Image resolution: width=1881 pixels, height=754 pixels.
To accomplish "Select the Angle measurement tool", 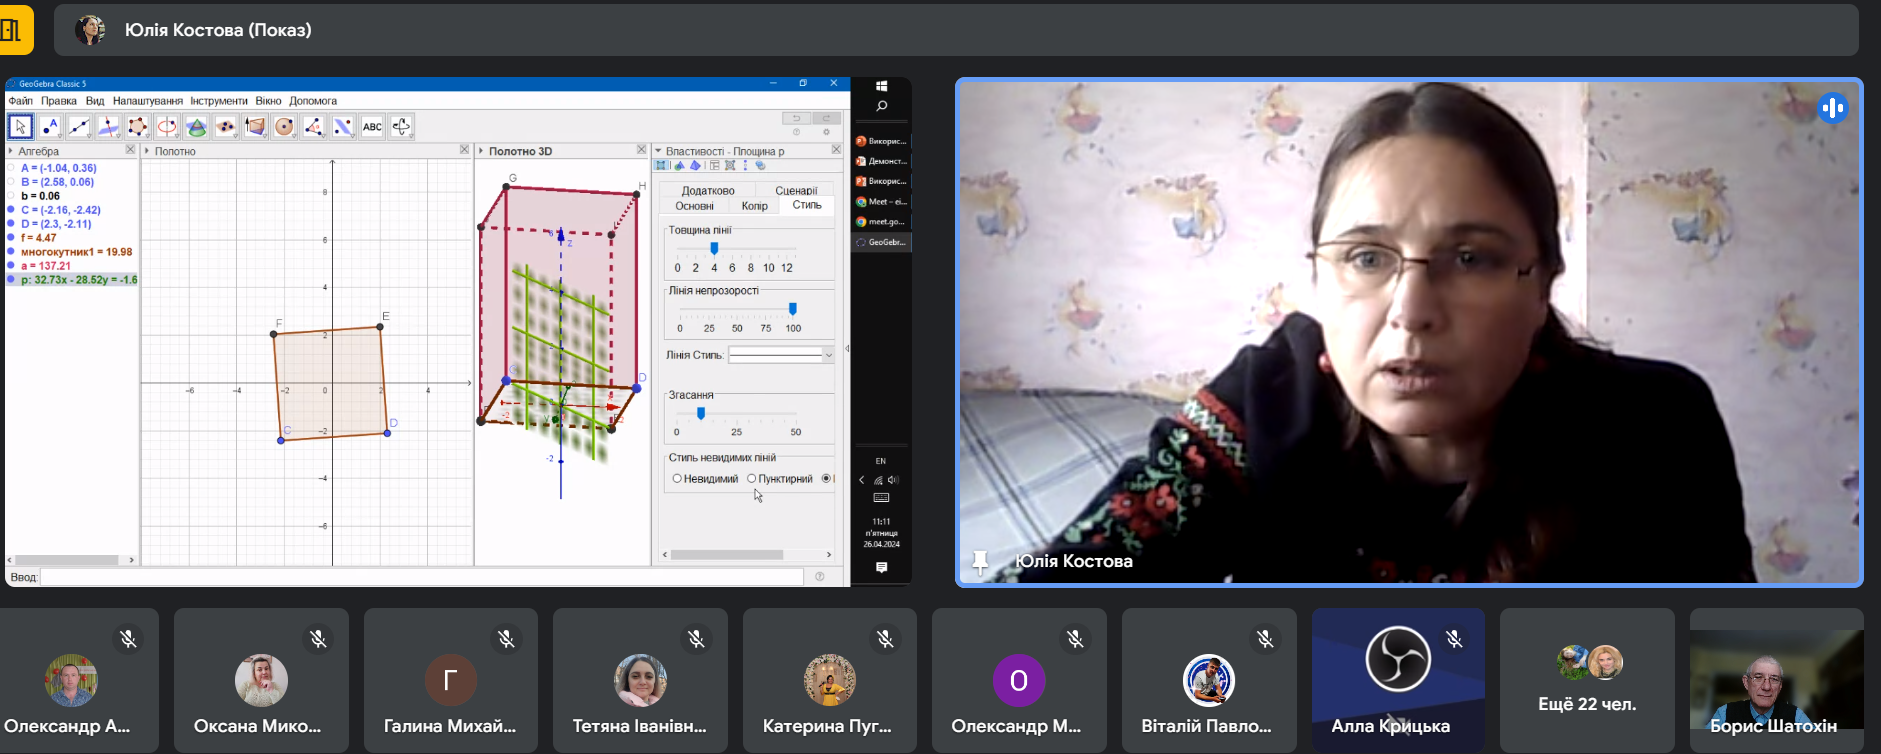I will pyautogui.click(x=313, y=127).
